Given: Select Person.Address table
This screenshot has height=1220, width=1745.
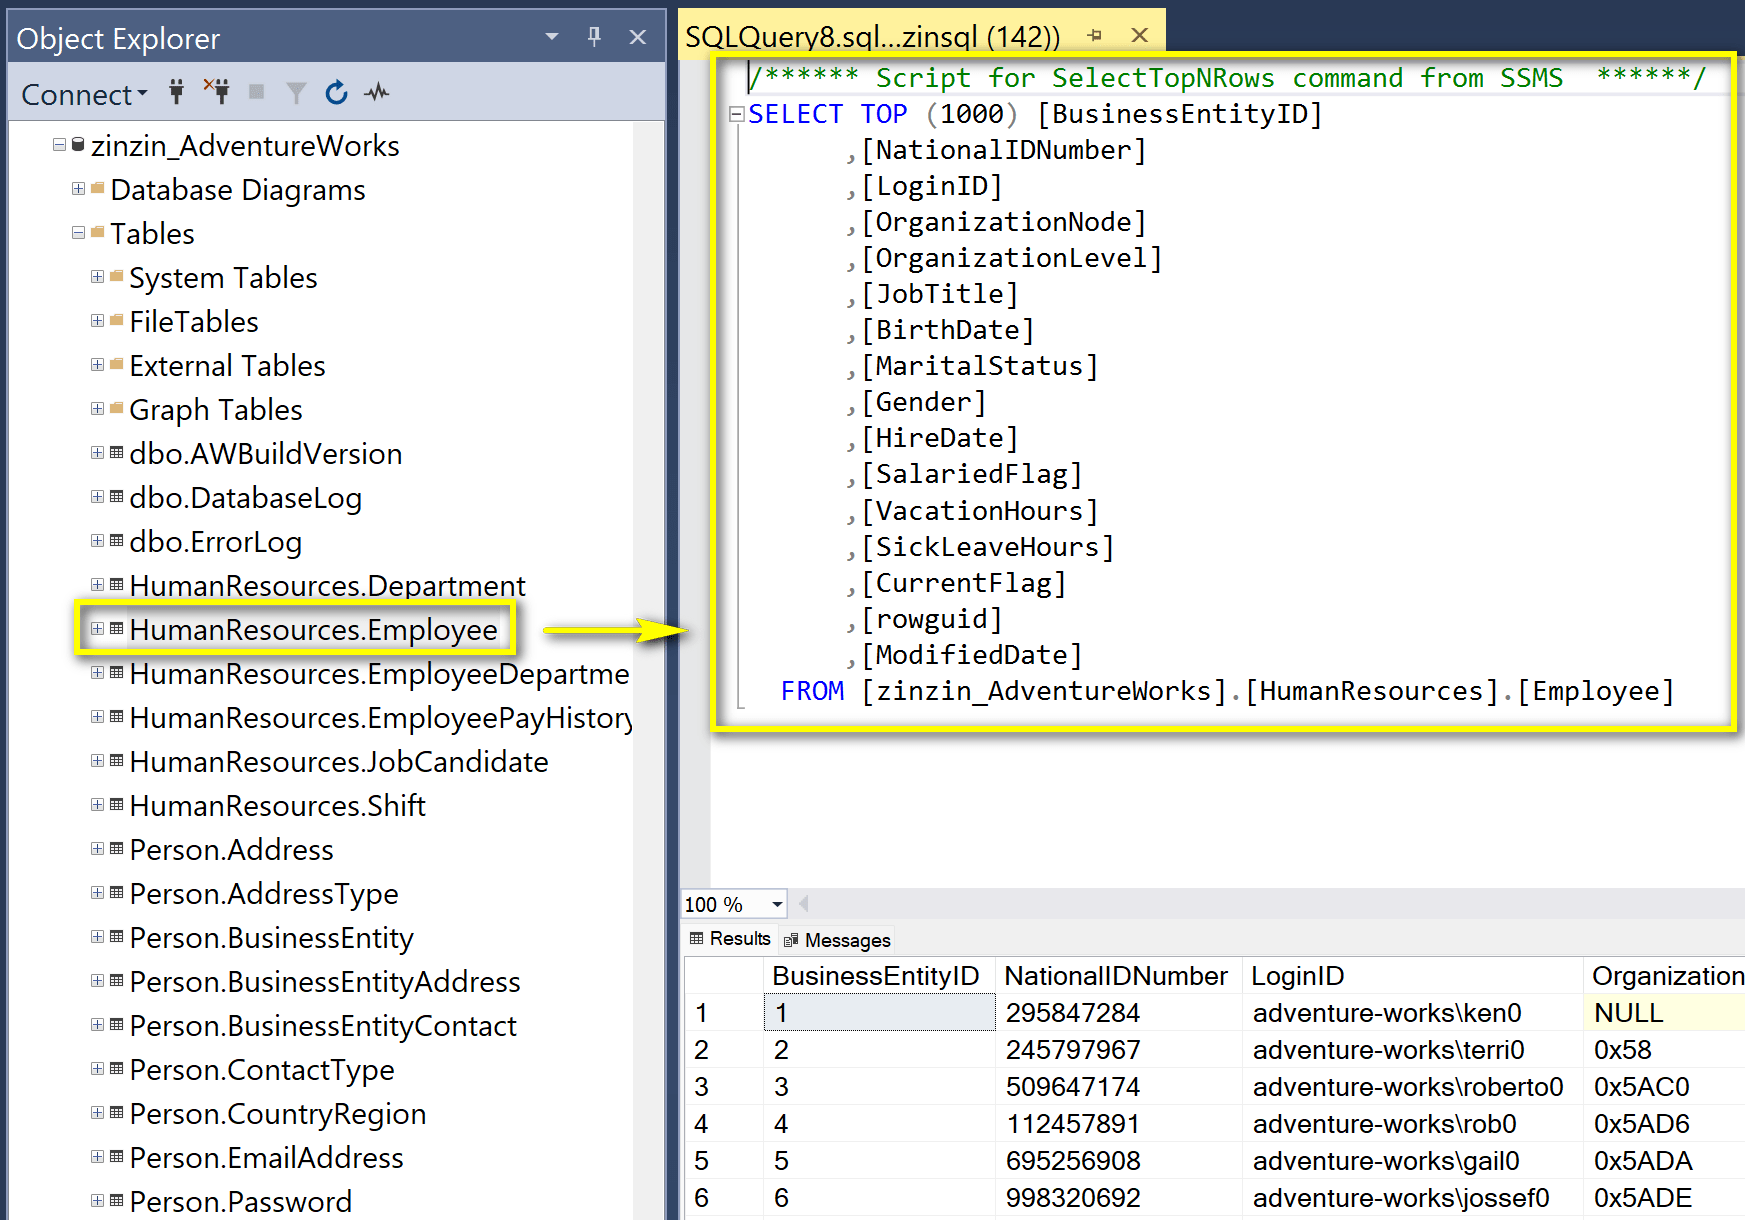Looking at the screenshot, I should [231, 850].
